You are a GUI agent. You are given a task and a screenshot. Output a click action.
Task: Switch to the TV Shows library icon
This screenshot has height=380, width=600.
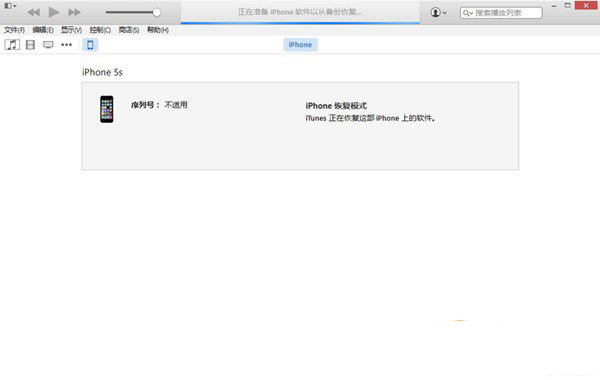click(x=48, y=45)
